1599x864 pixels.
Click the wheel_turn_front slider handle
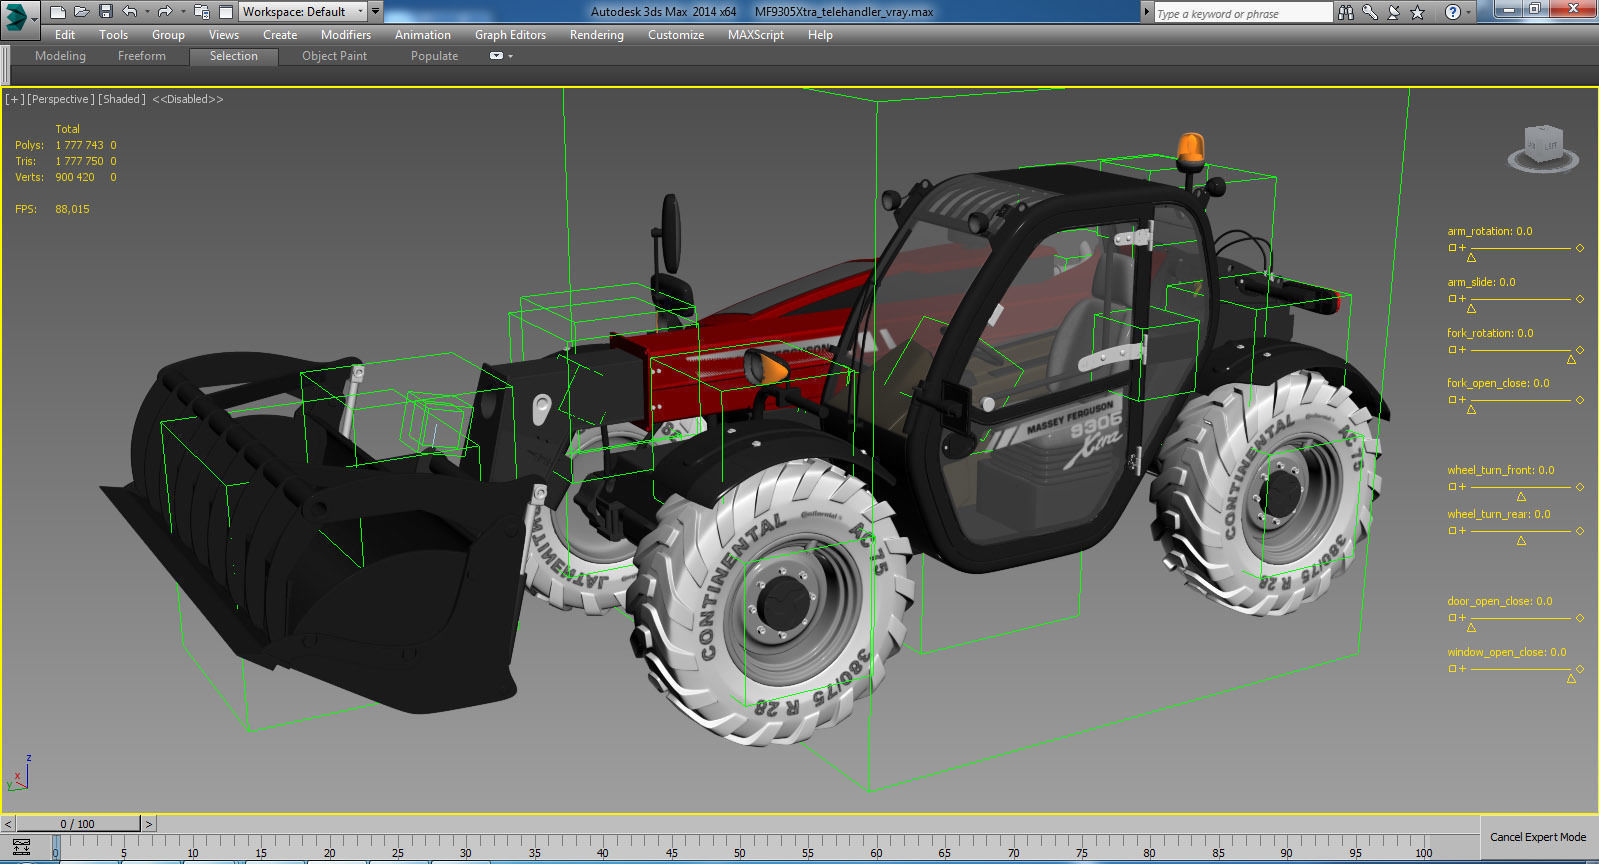[1521, 496]
